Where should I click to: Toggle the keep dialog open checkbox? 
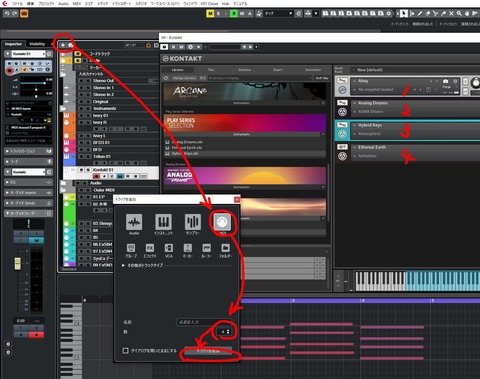125,350
